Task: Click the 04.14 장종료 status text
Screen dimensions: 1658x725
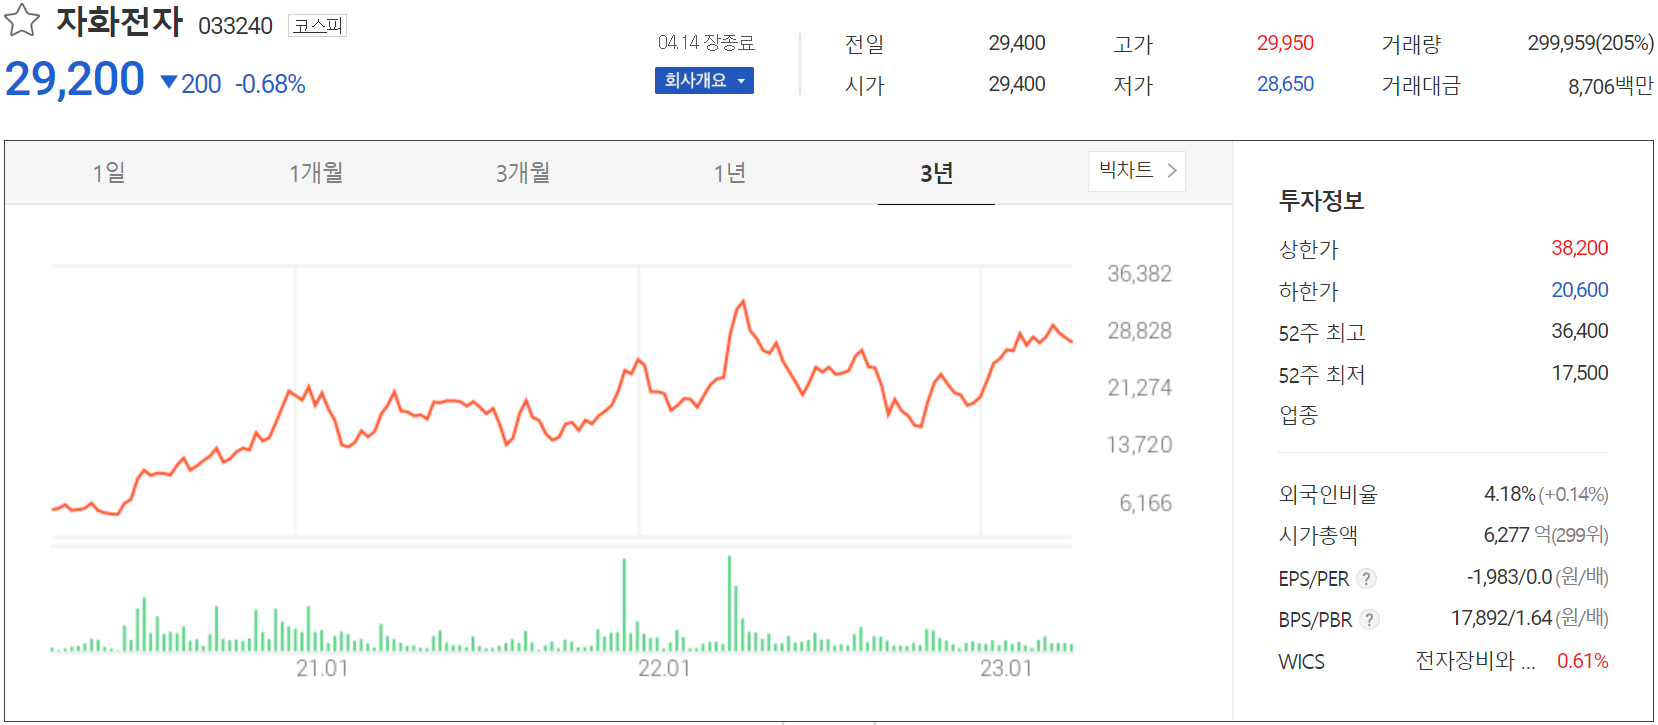Action: pyautogui.click(x=706, y=42)
